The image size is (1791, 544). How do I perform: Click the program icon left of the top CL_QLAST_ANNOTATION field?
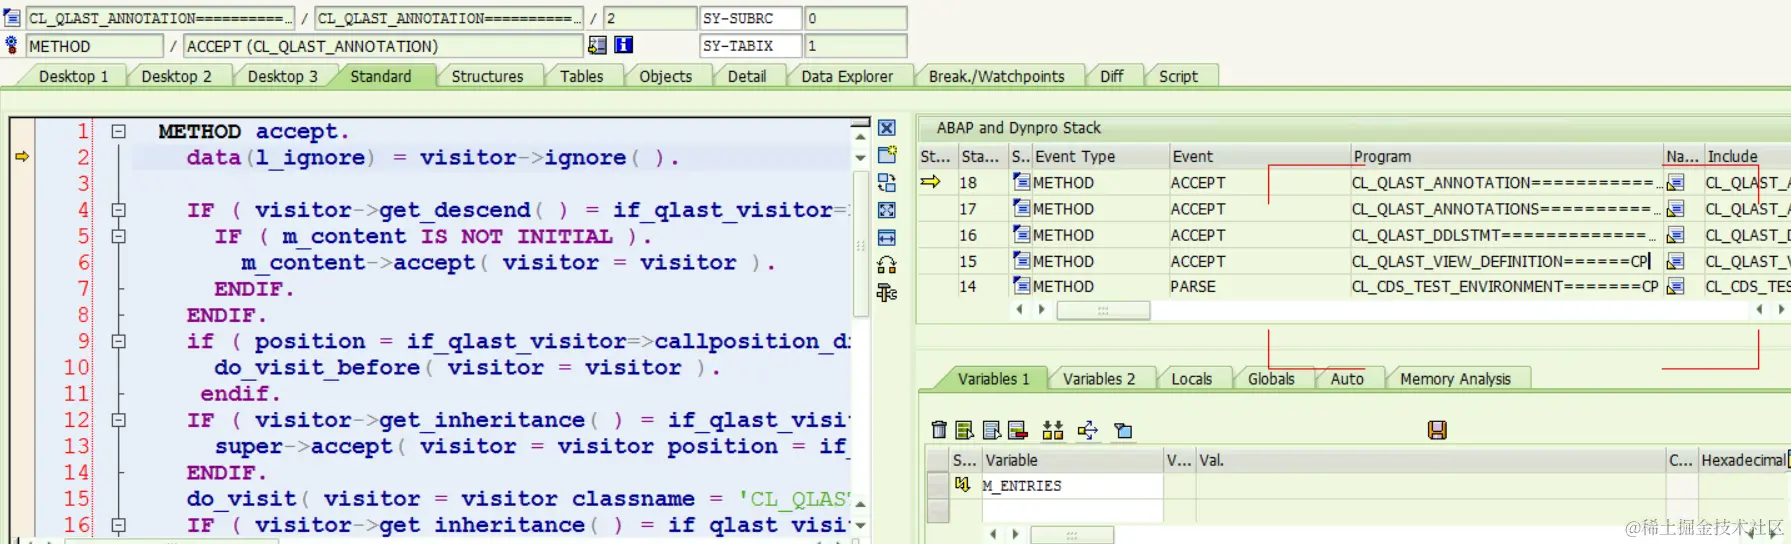point(12,18)
